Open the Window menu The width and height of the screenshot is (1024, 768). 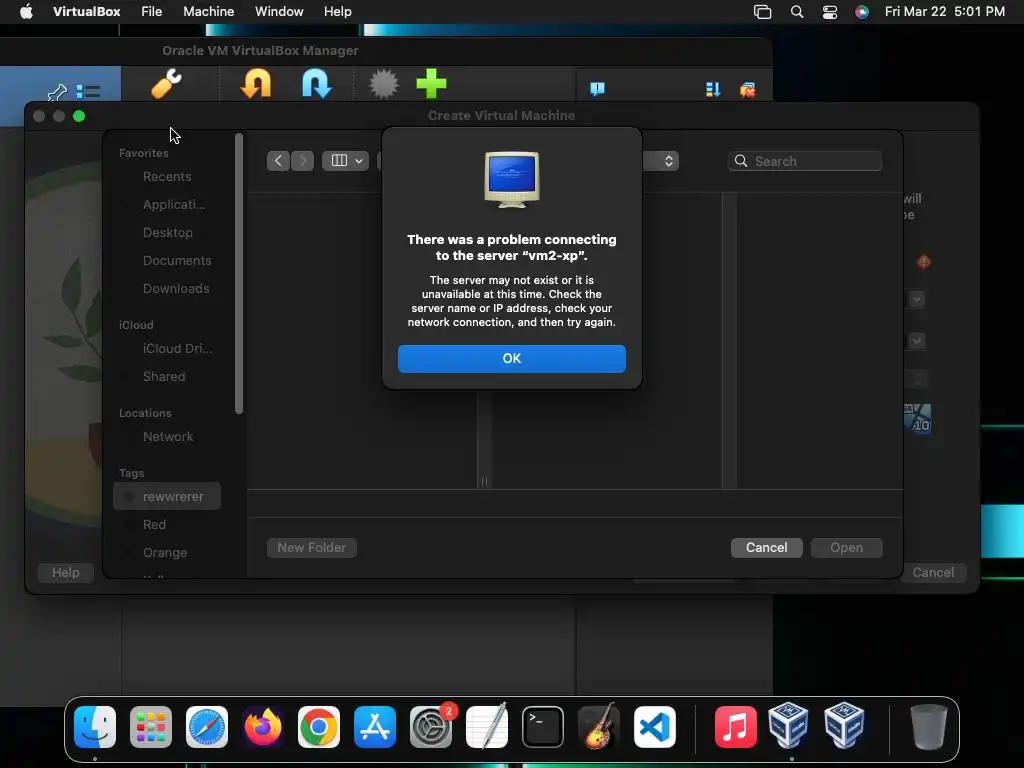coord(279,11)
